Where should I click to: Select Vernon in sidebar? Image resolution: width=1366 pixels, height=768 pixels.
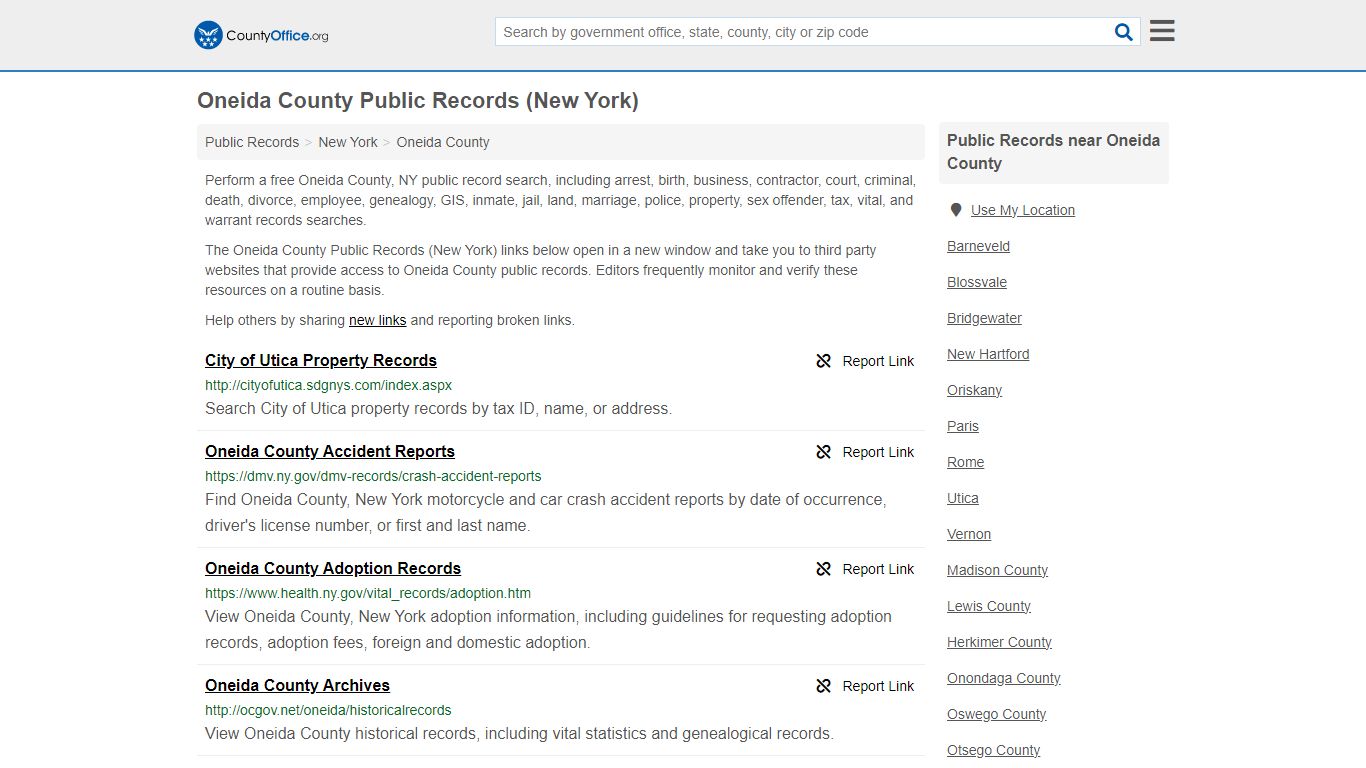(x=969, y=534)
